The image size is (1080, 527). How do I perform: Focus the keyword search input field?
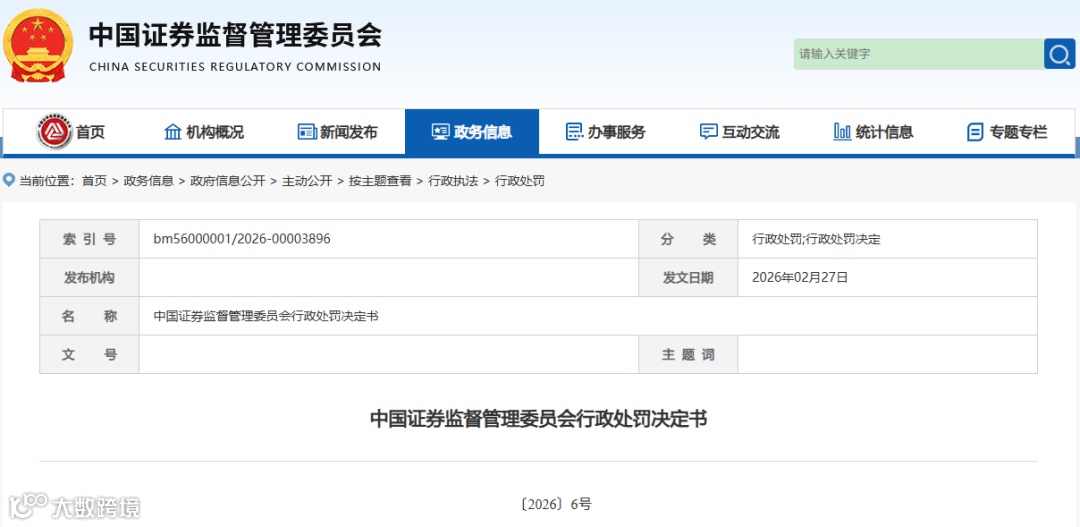click(x=919, y=54)
